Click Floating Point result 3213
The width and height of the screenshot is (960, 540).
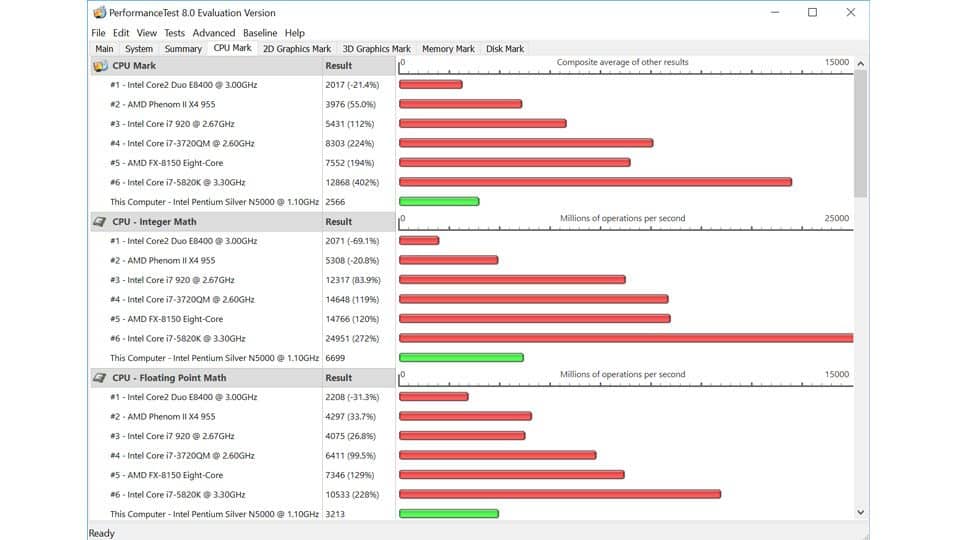coord(336,514)
